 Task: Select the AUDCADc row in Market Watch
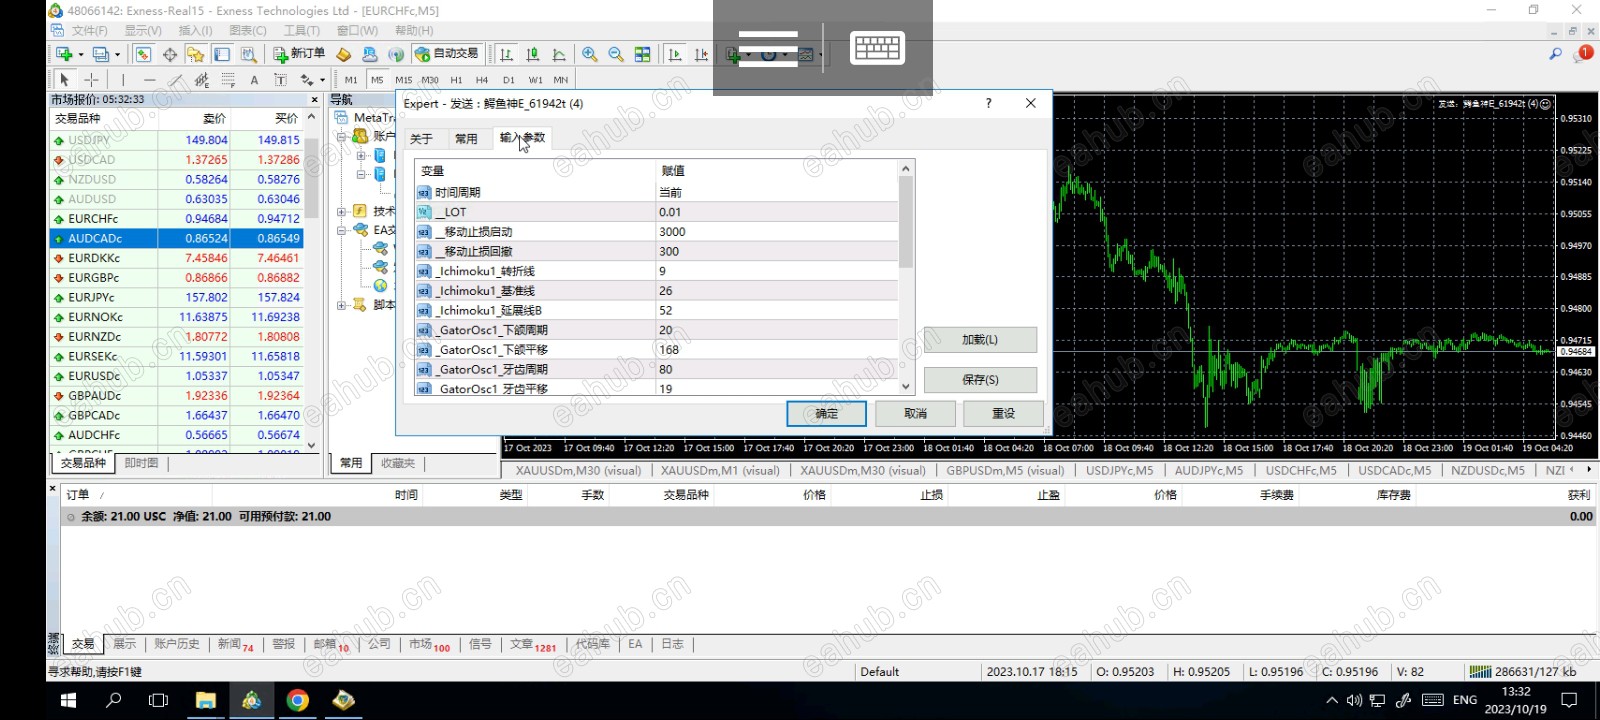pyautogui.click(x=176, y=239)
